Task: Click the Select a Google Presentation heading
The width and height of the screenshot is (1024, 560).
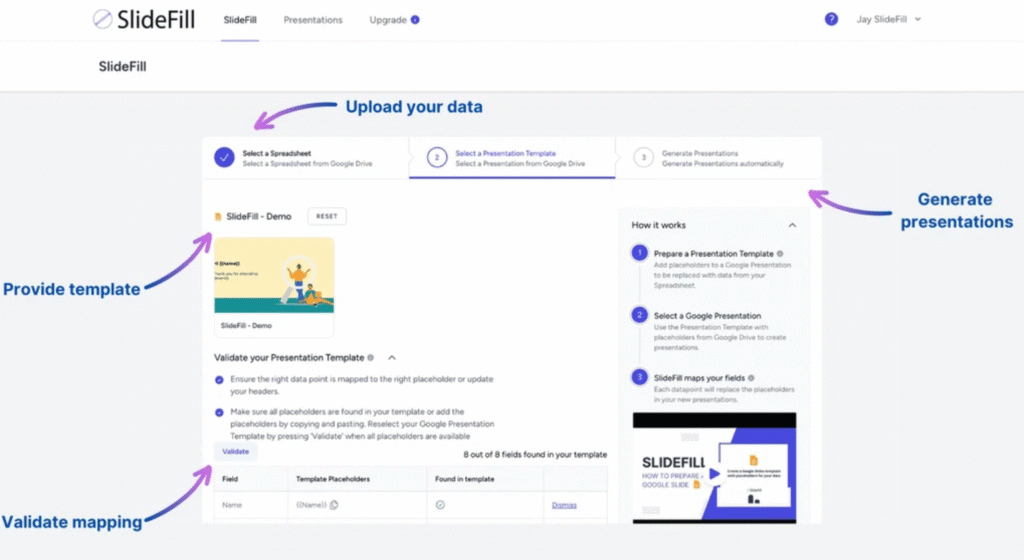Action: [707, 316]
